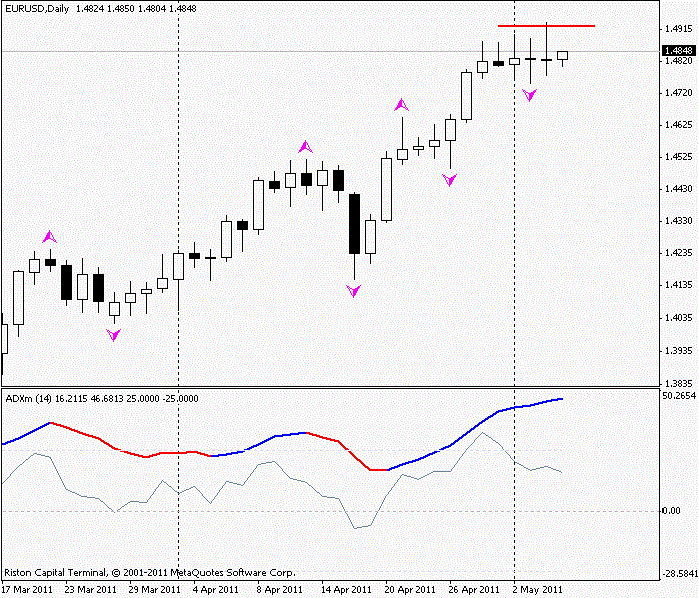Click the tallest black bearish candle body
The image size is (699, 598).
[x=354, y=224]
